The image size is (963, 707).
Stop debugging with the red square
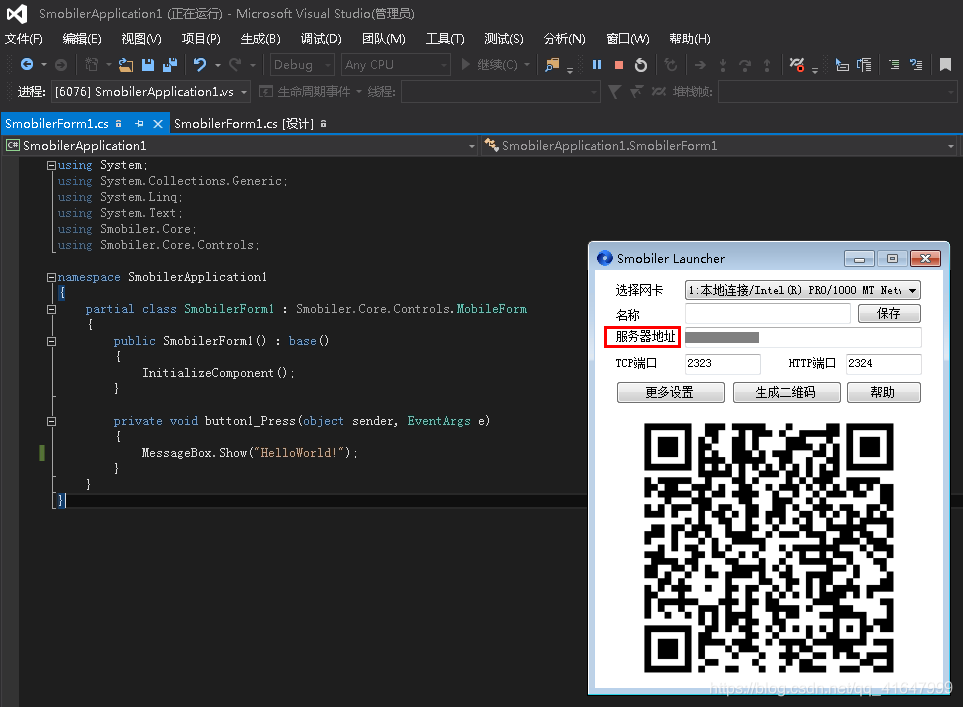(619, 65)
